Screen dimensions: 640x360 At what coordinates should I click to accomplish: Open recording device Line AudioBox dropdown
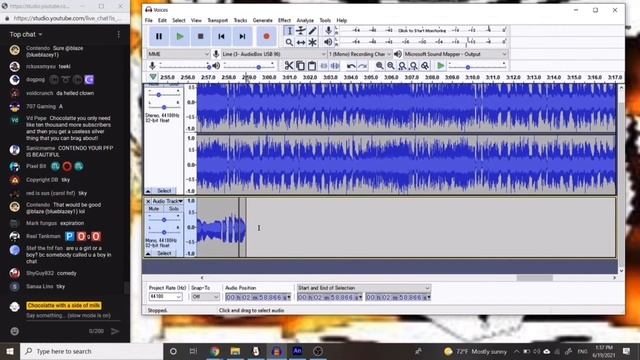[273, 54]
